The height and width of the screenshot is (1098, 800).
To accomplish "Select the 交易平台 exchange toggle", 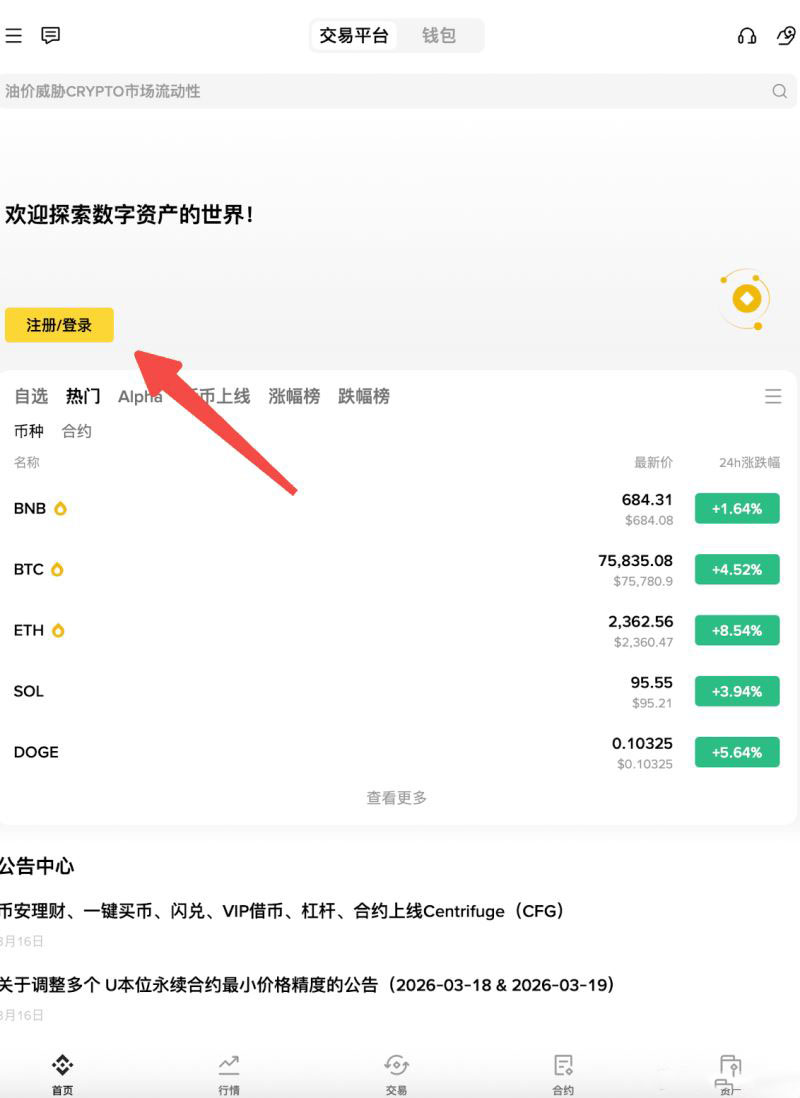I will pyautogui.click(x=354, y=36).
